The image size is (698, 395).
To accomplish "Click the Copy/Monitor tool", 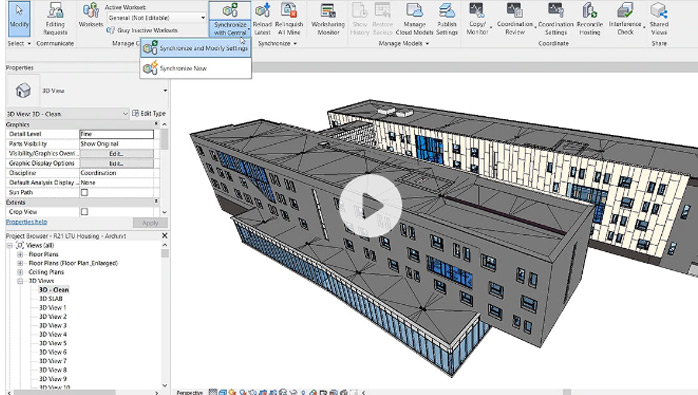I will (476, 19).
